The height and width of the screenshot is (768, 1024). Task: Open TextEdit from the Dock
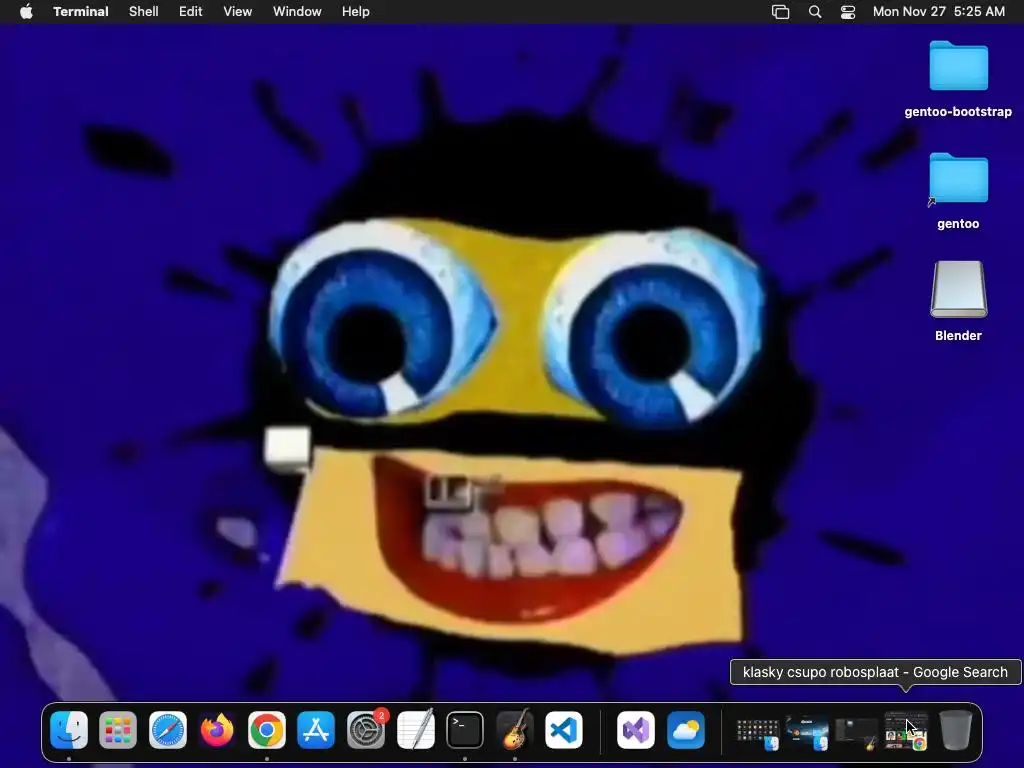point(415,729)
